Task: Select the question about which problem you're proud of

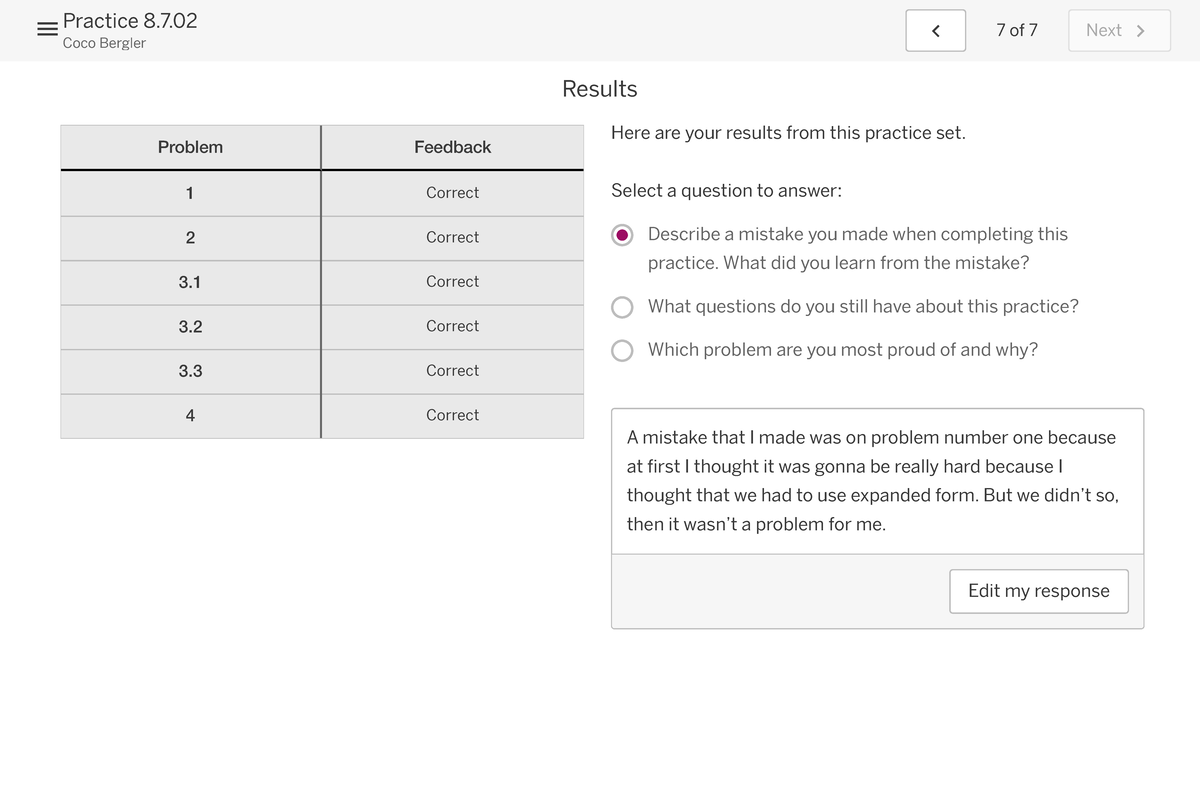Action: click(x=622, y=350)
